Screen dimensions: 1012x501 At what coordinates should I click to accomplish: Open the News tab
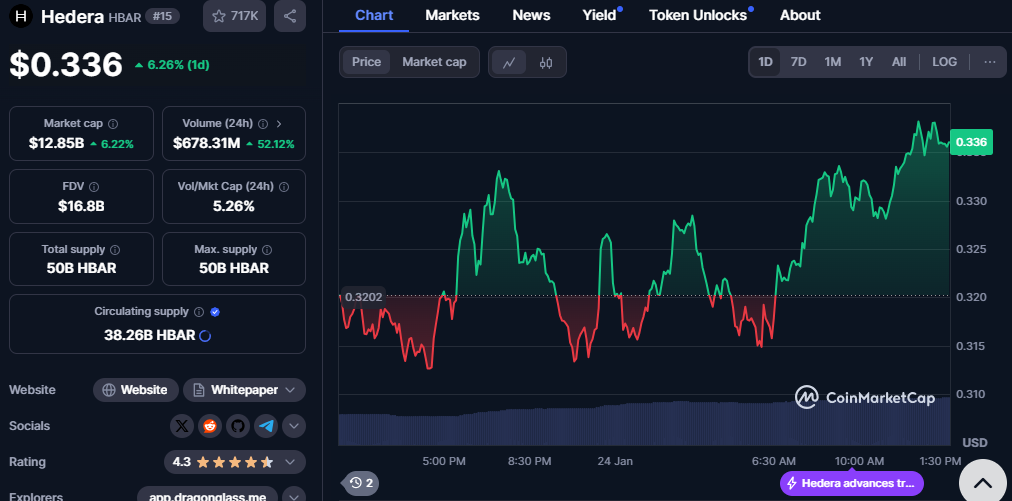(x=531, y=15)
